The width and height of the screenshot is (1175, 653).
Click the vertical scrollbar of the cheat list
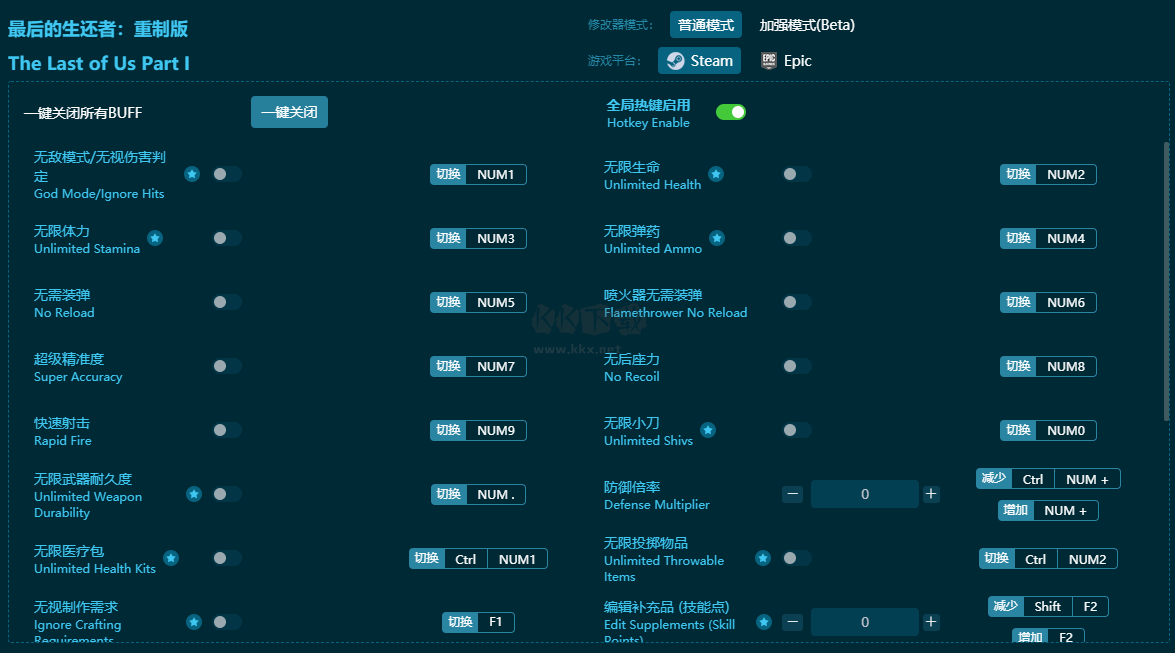[x=1166, y=281]
